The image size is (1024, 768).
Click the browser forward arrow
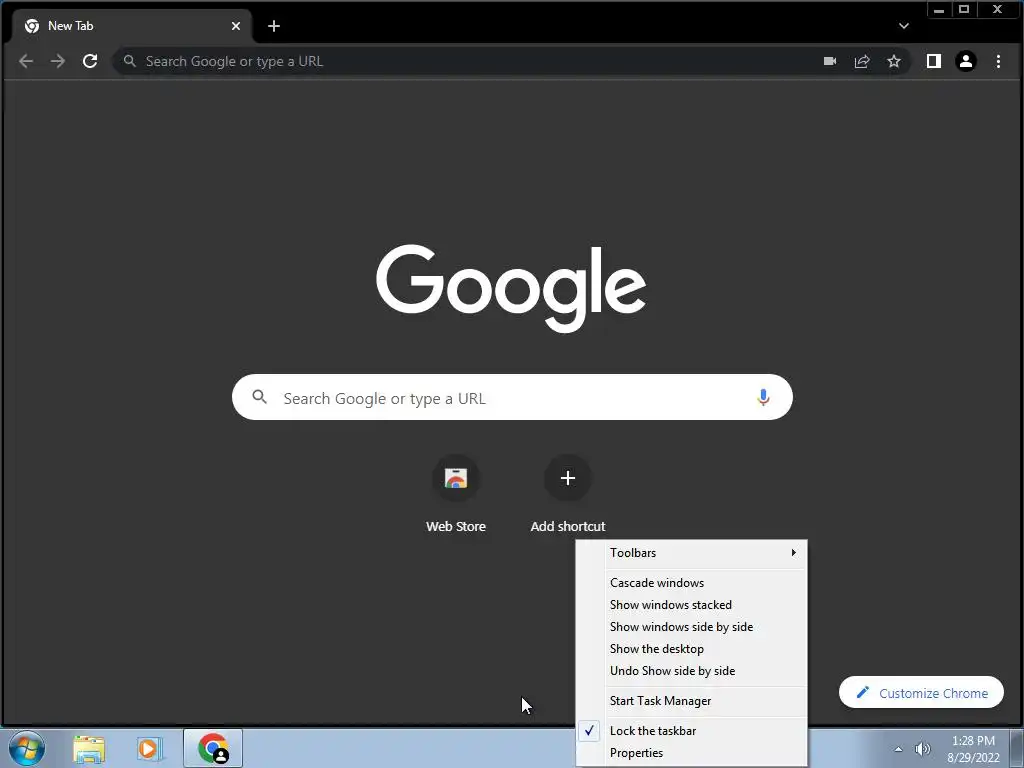57,61
